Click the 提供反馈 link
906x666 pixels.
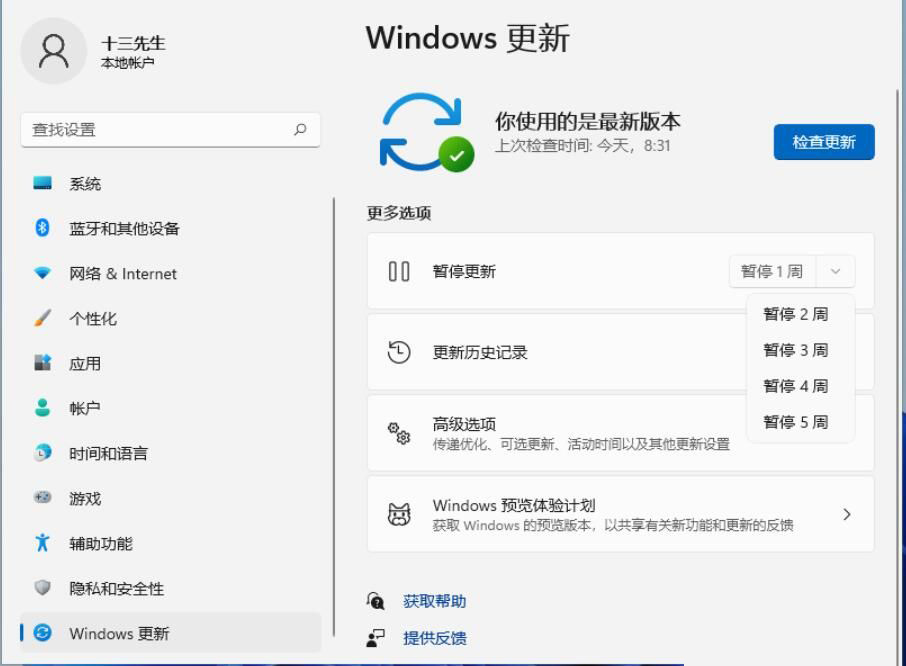coord(434,638)
